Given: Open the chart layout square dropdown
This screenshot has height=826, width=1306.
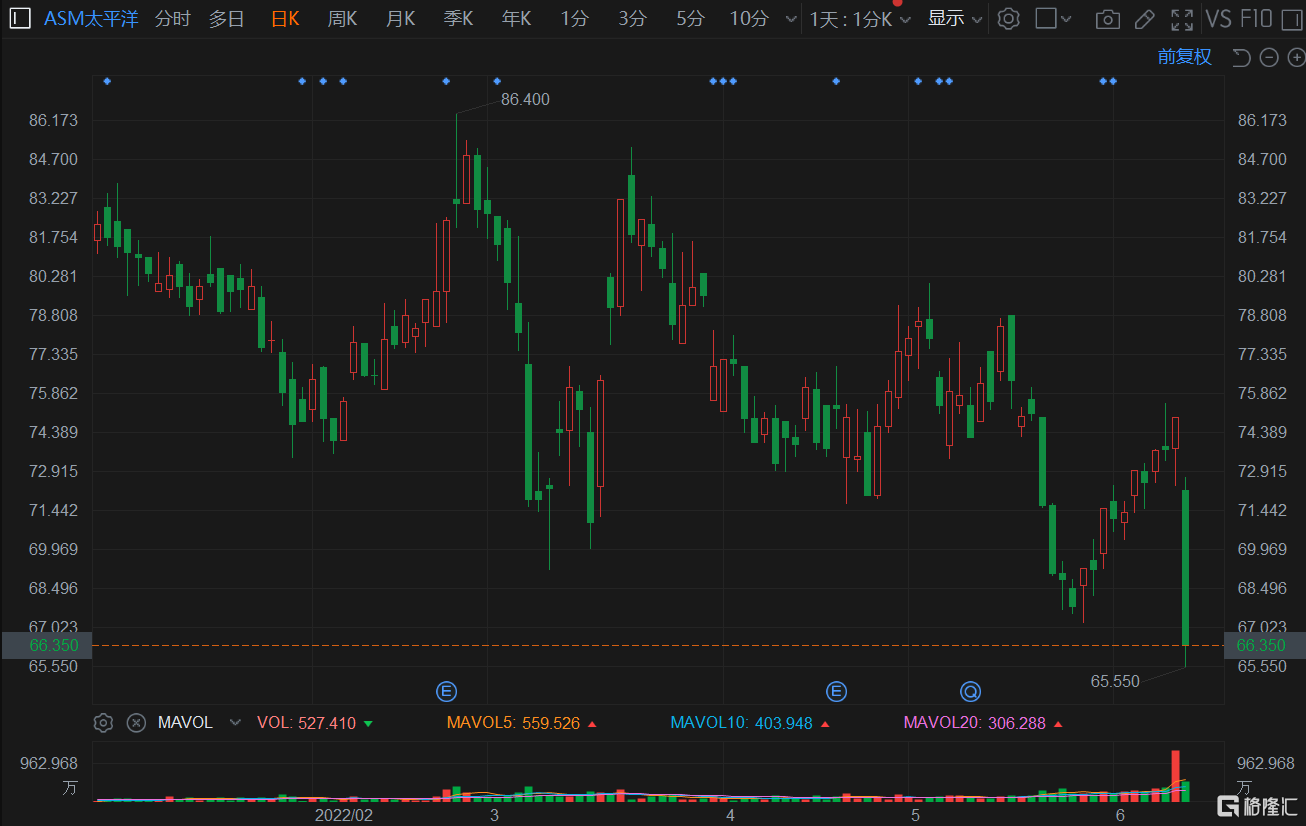Looking at the screenshot, I should (1053, 19).
